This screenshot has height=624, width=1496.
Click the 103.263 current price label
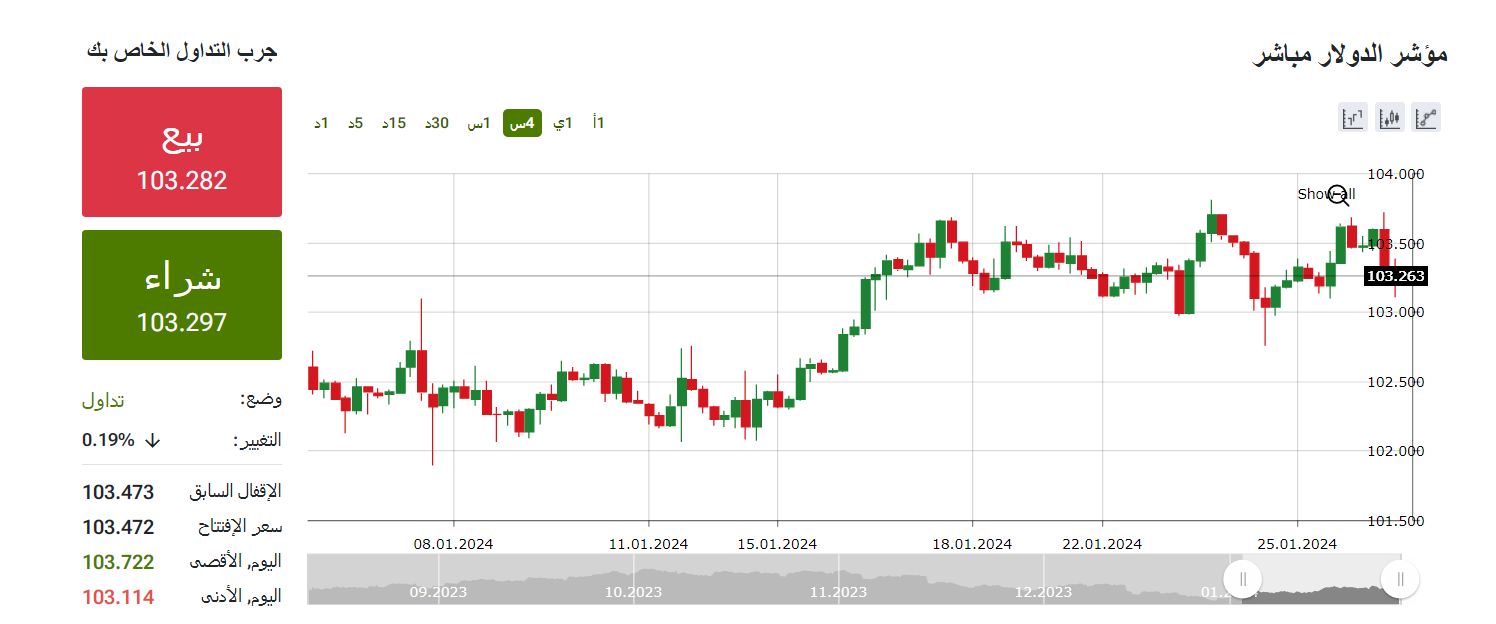pyautogui.click(x=1395, y=276)
